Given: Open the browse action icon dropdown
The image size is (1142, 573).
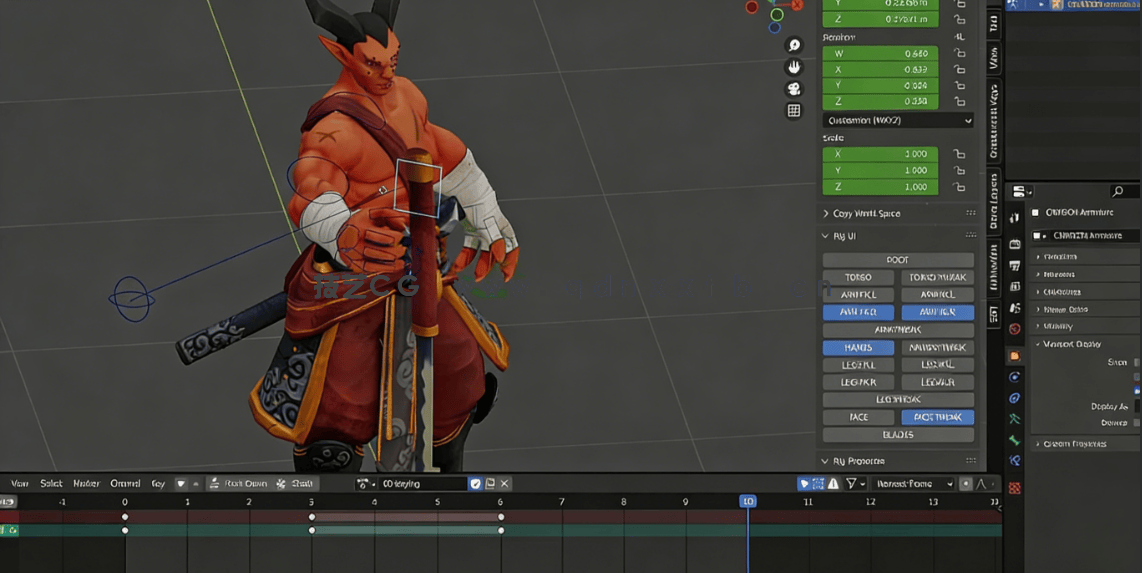Looking at the screenshot, I should [x=365, y=483].
